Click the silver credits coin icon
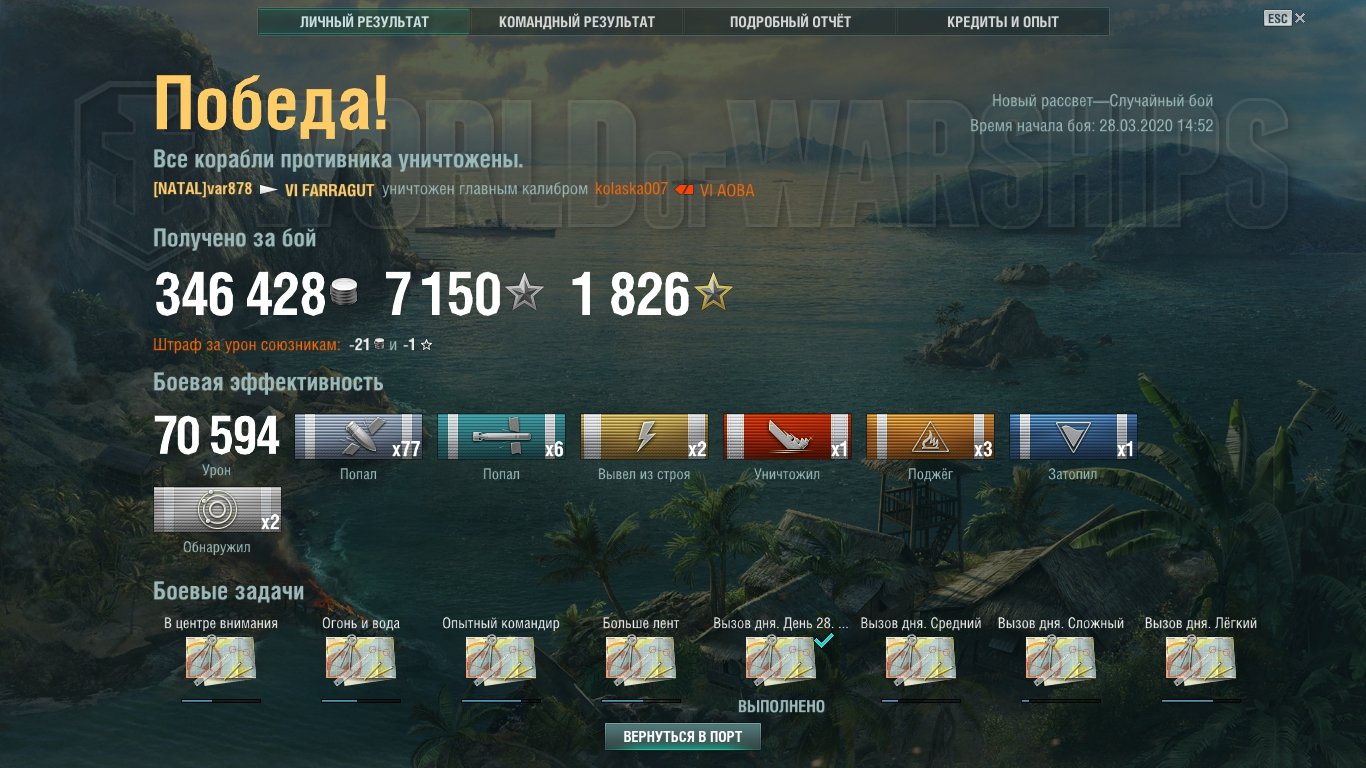 (343, 295)
